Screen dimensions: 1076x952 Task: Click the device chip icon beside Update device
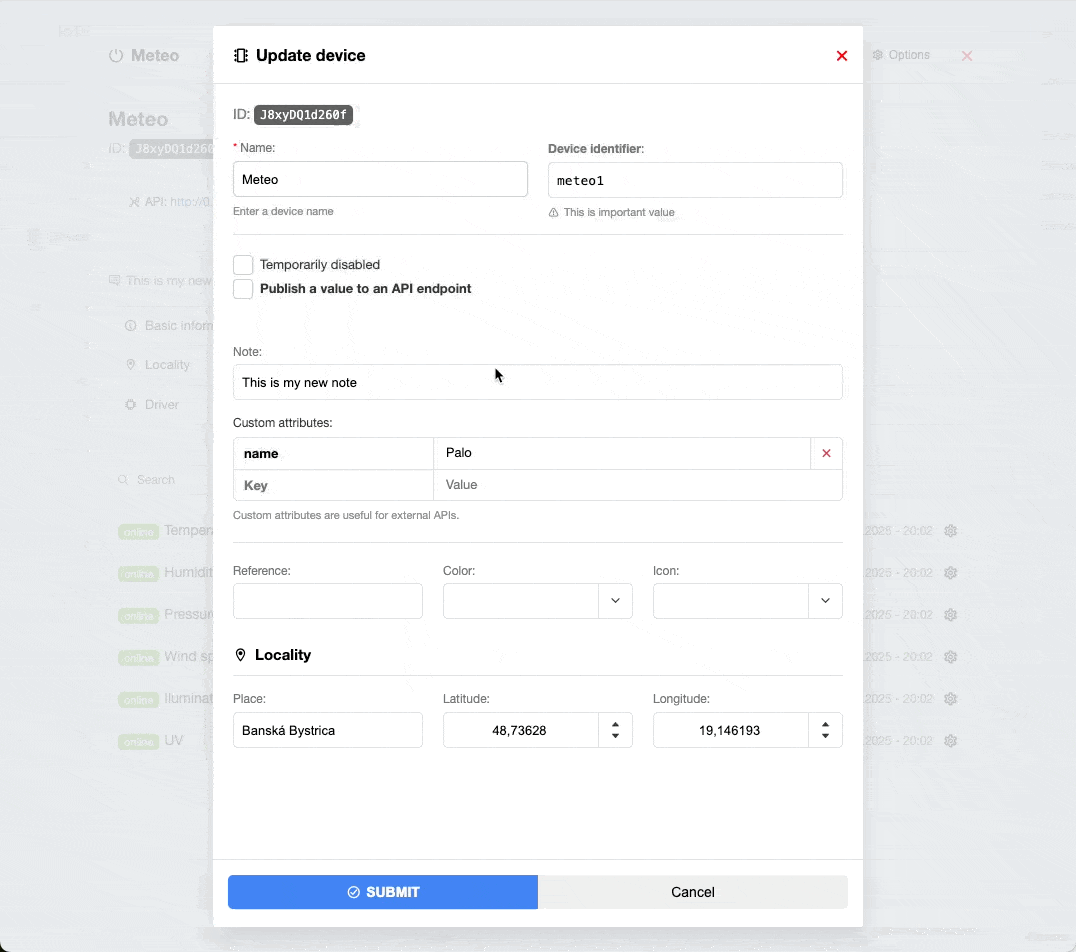(x=241, y=56)
